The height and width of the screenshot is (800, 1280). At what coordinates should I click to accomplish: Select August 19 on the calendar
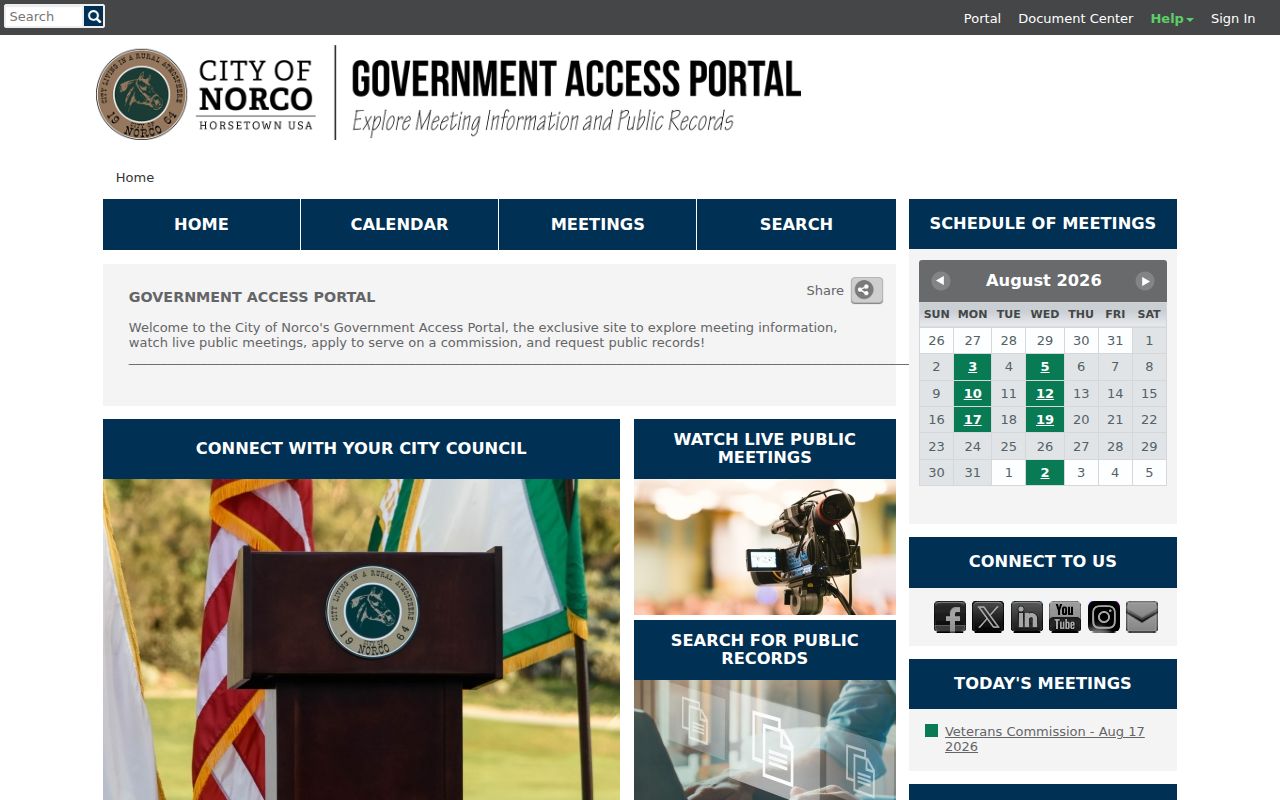(1045, 419)
